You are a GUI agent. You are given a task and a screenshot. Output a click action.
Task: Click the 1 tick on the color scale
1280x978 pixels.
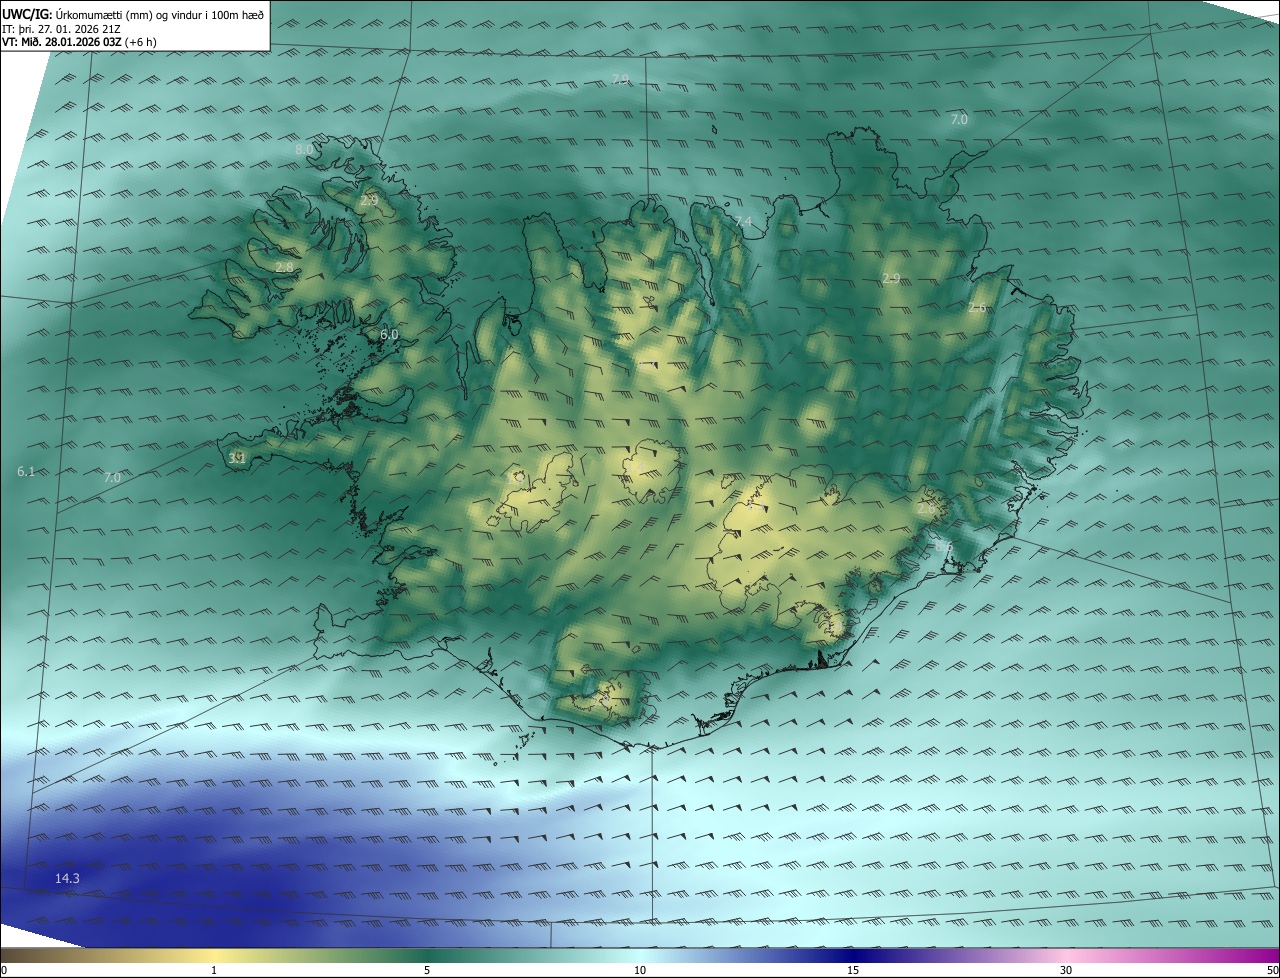(x=214, y=970)
